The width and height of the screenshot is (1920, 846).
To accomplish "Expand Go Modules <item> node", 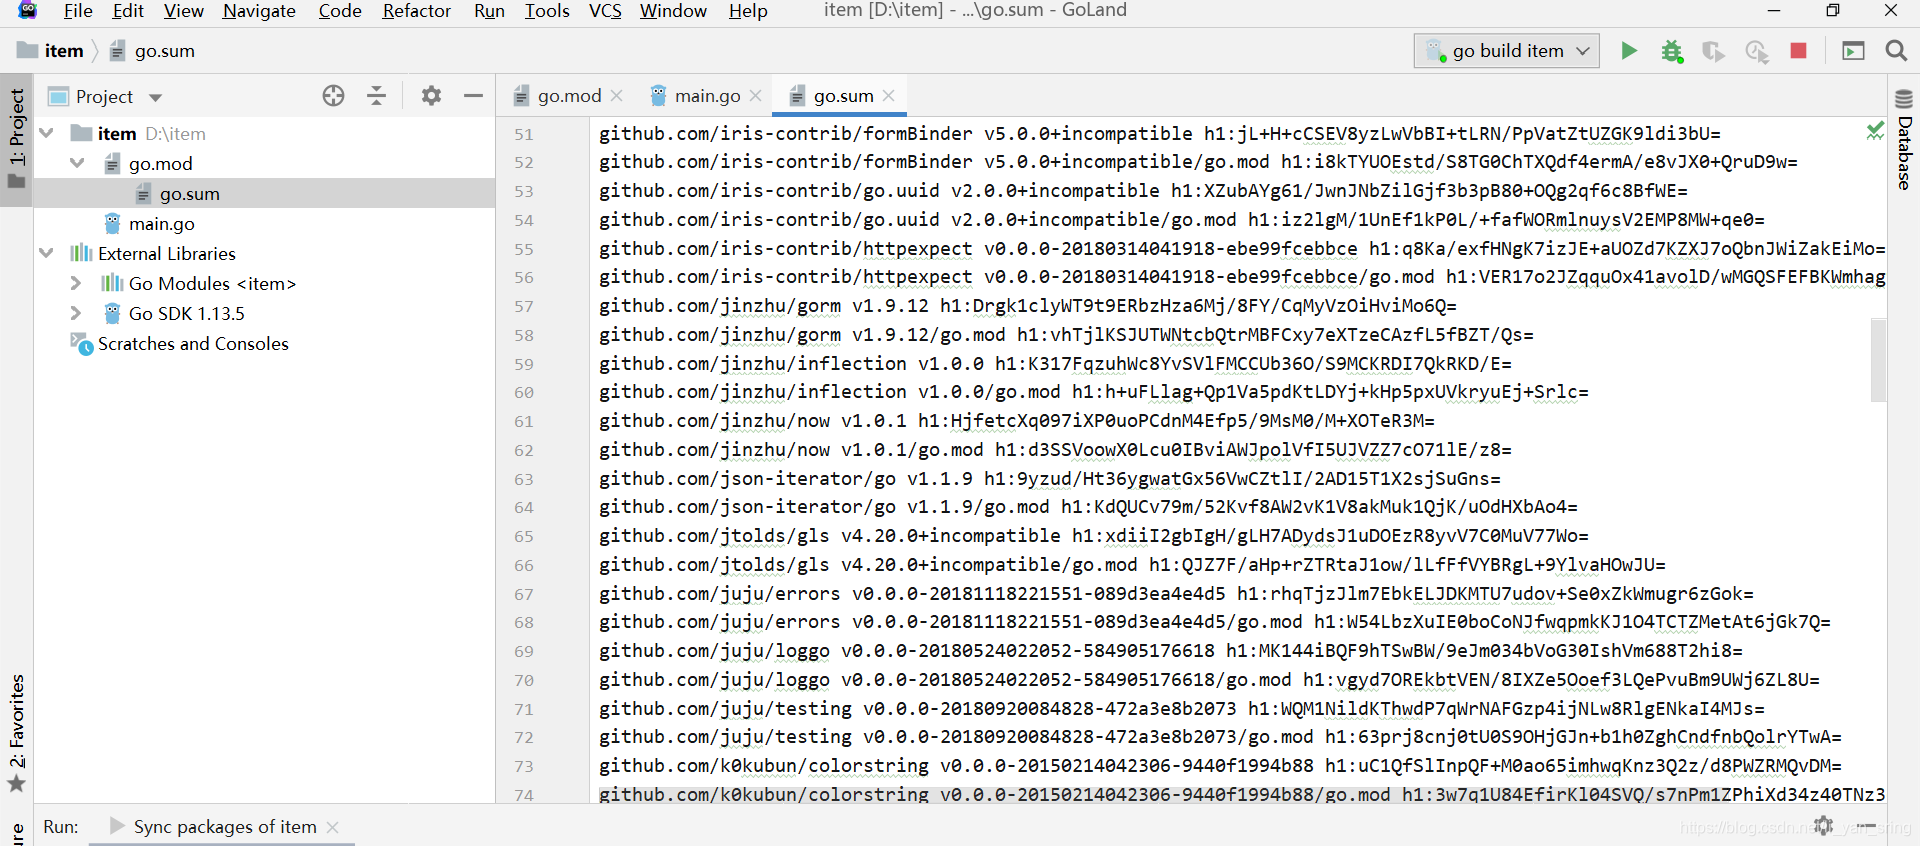I will click(x=77, y=283).
